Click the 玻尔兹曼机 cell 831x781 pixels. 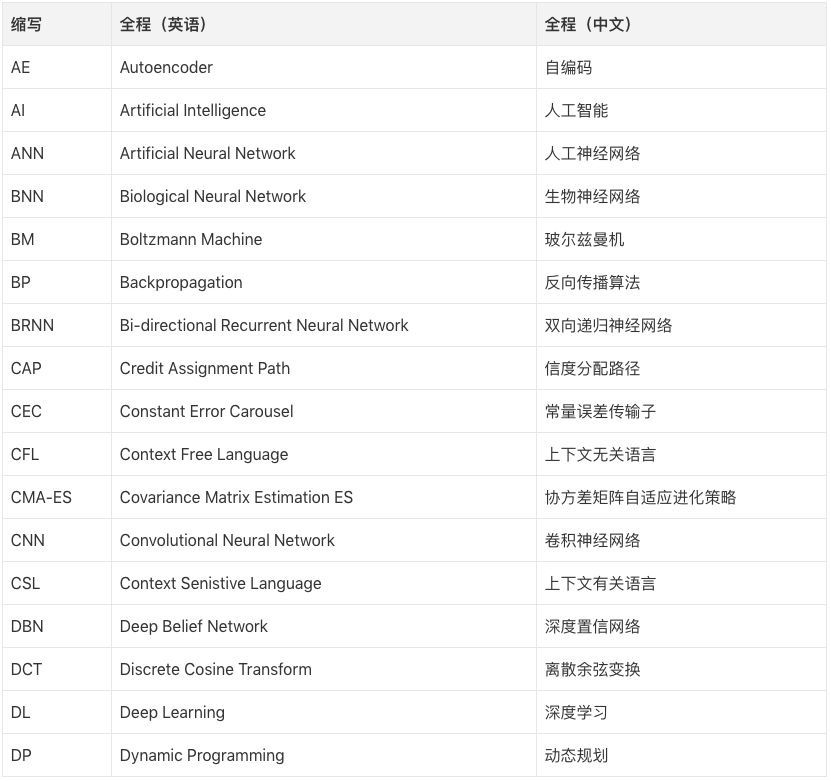click(x=681, y=239)
